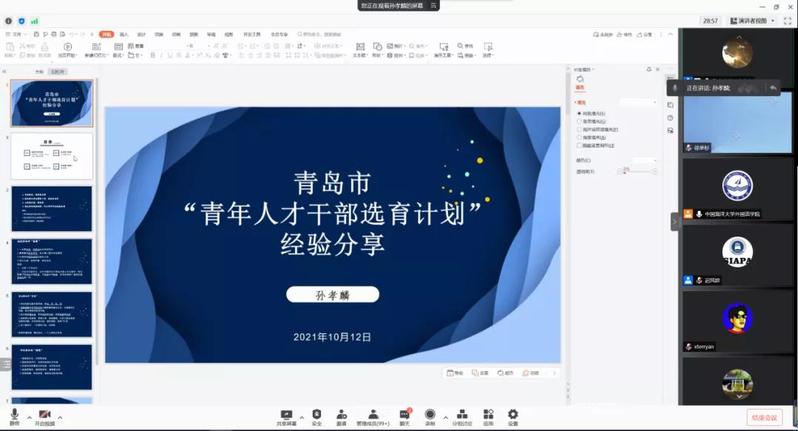Tick the last checkbox in fill panel
Viewport: 798px width, 431px height.
(x=579, y=146)
